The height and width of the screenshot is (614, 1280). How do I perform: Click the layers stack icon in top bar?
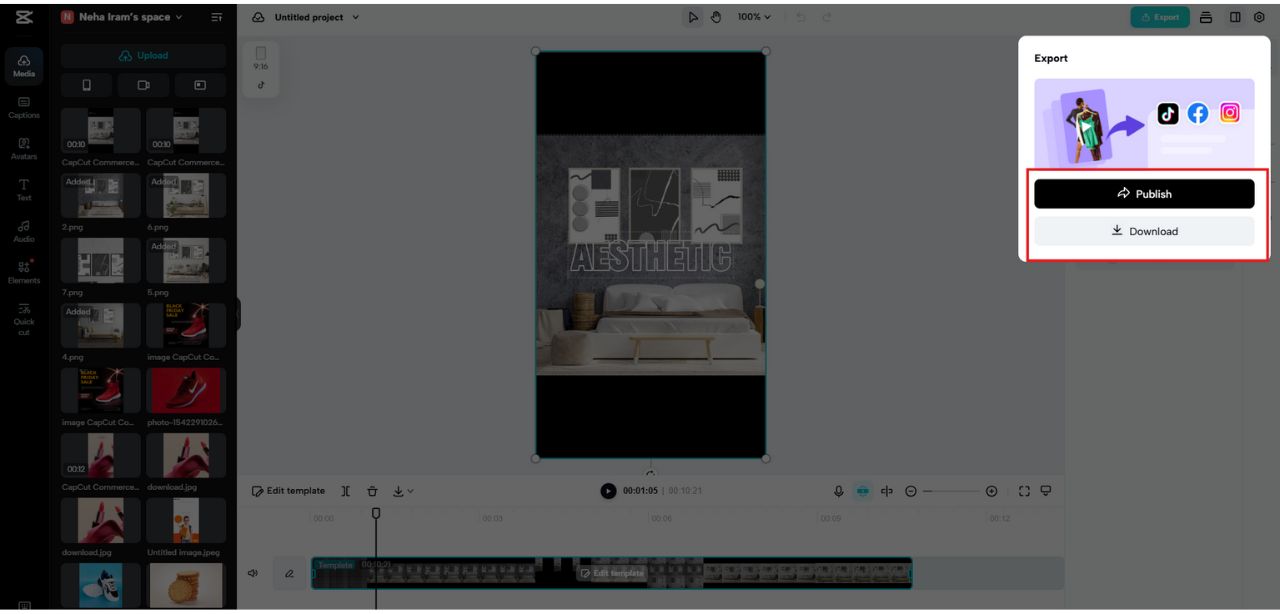1207,17
